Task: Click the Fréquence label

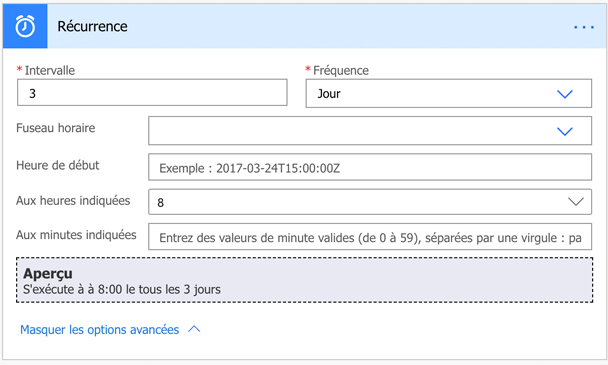Action: tap(341, 70)
